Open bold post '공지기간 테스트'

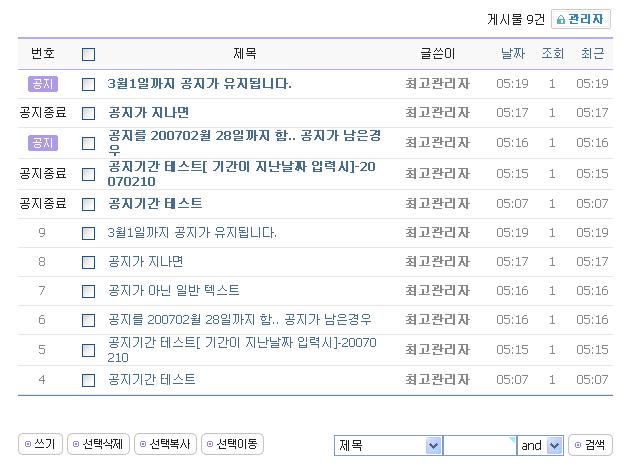coord(155,203)
